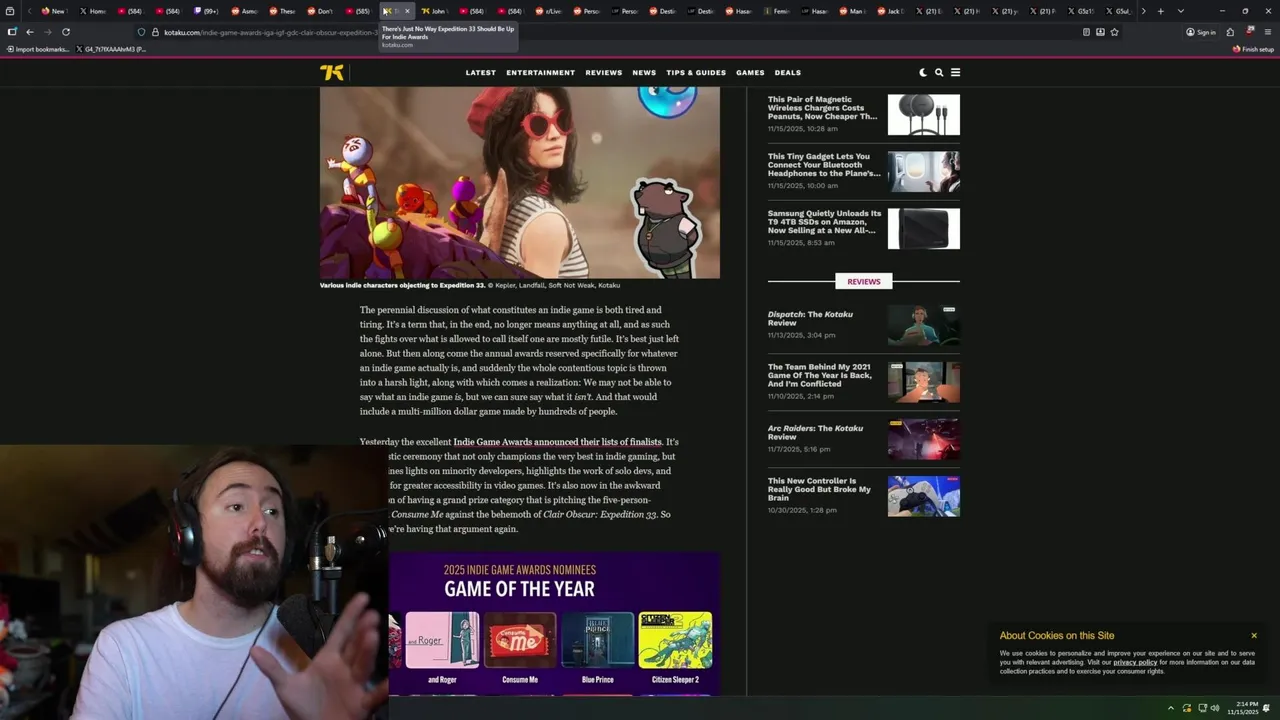Viewport: 1280px width, 720px height.
Task: Click the privacy policy link
Action: pyautogui.click(x=1135, y=662)
